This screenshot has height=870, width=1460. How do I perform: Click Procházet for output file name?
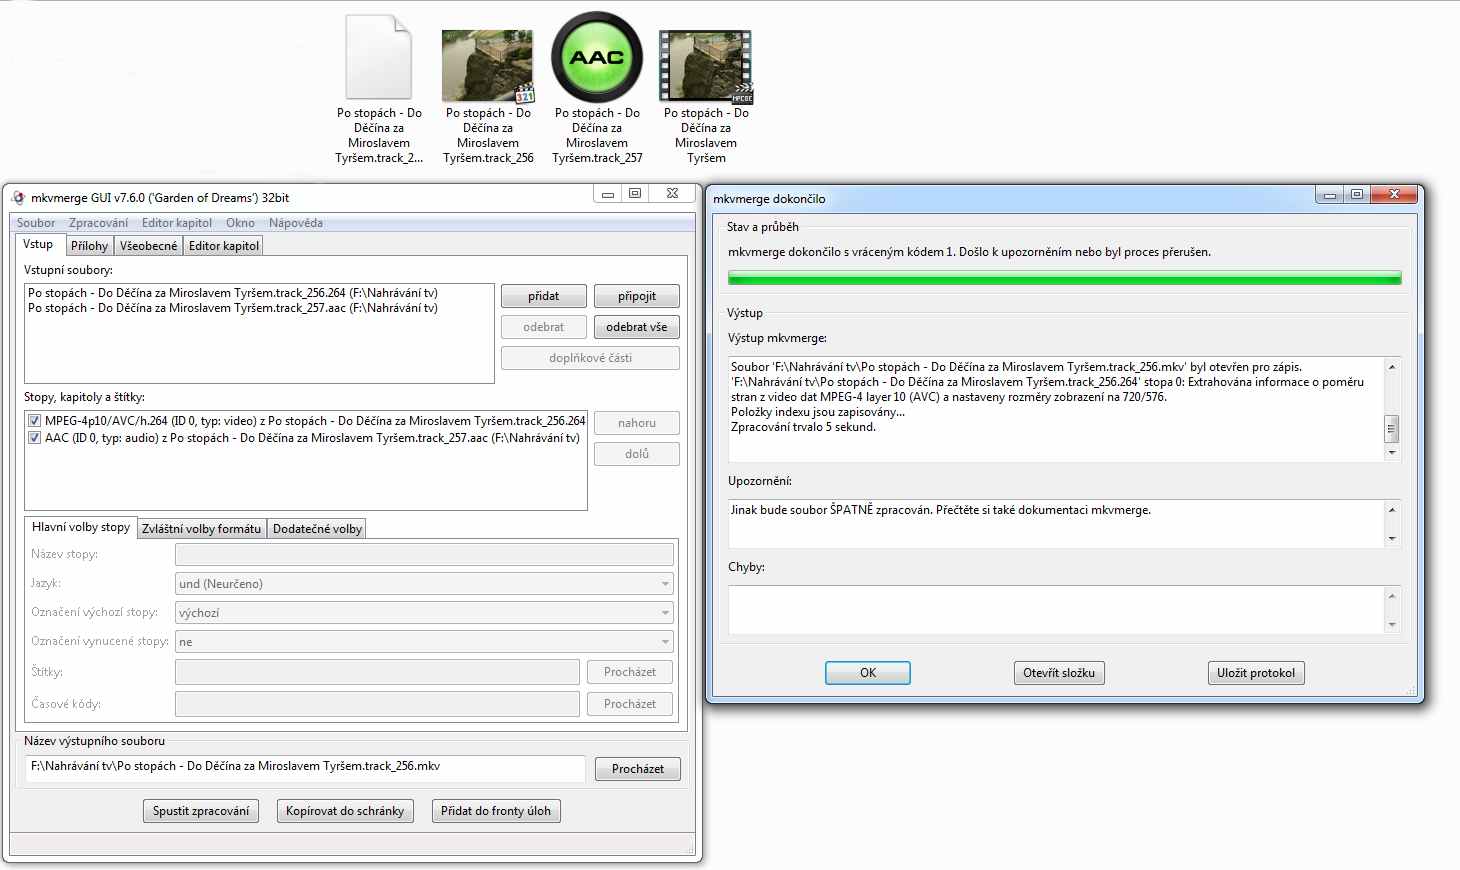tap(638, 769)
